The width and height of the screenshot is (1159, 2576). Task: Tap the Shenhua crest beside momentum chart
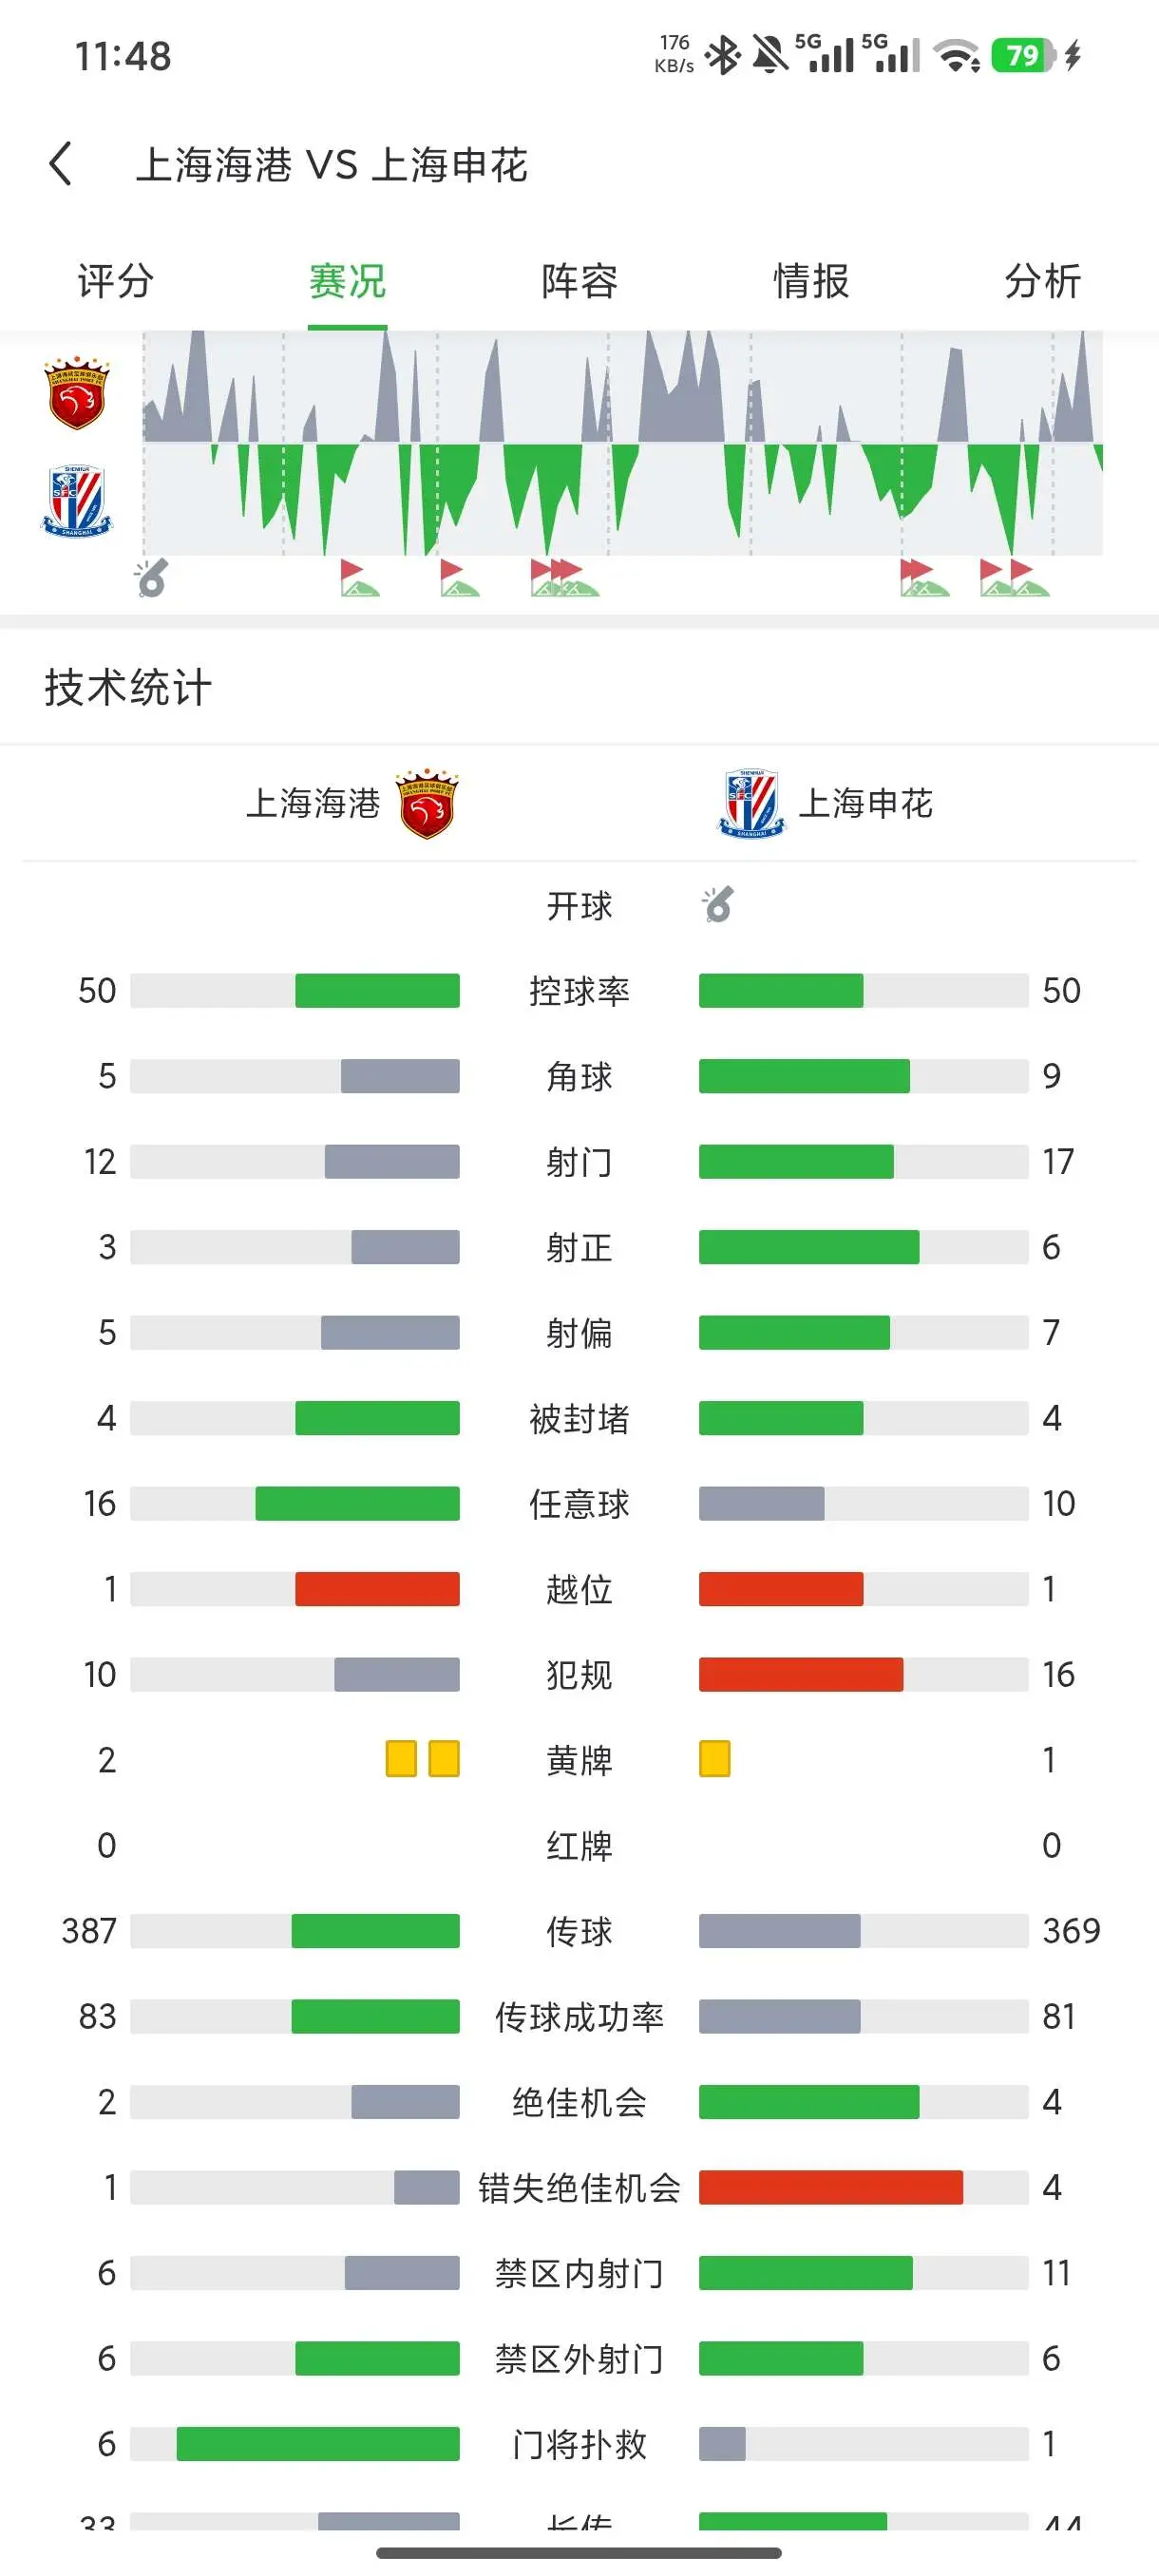click(x=77, y=501)
